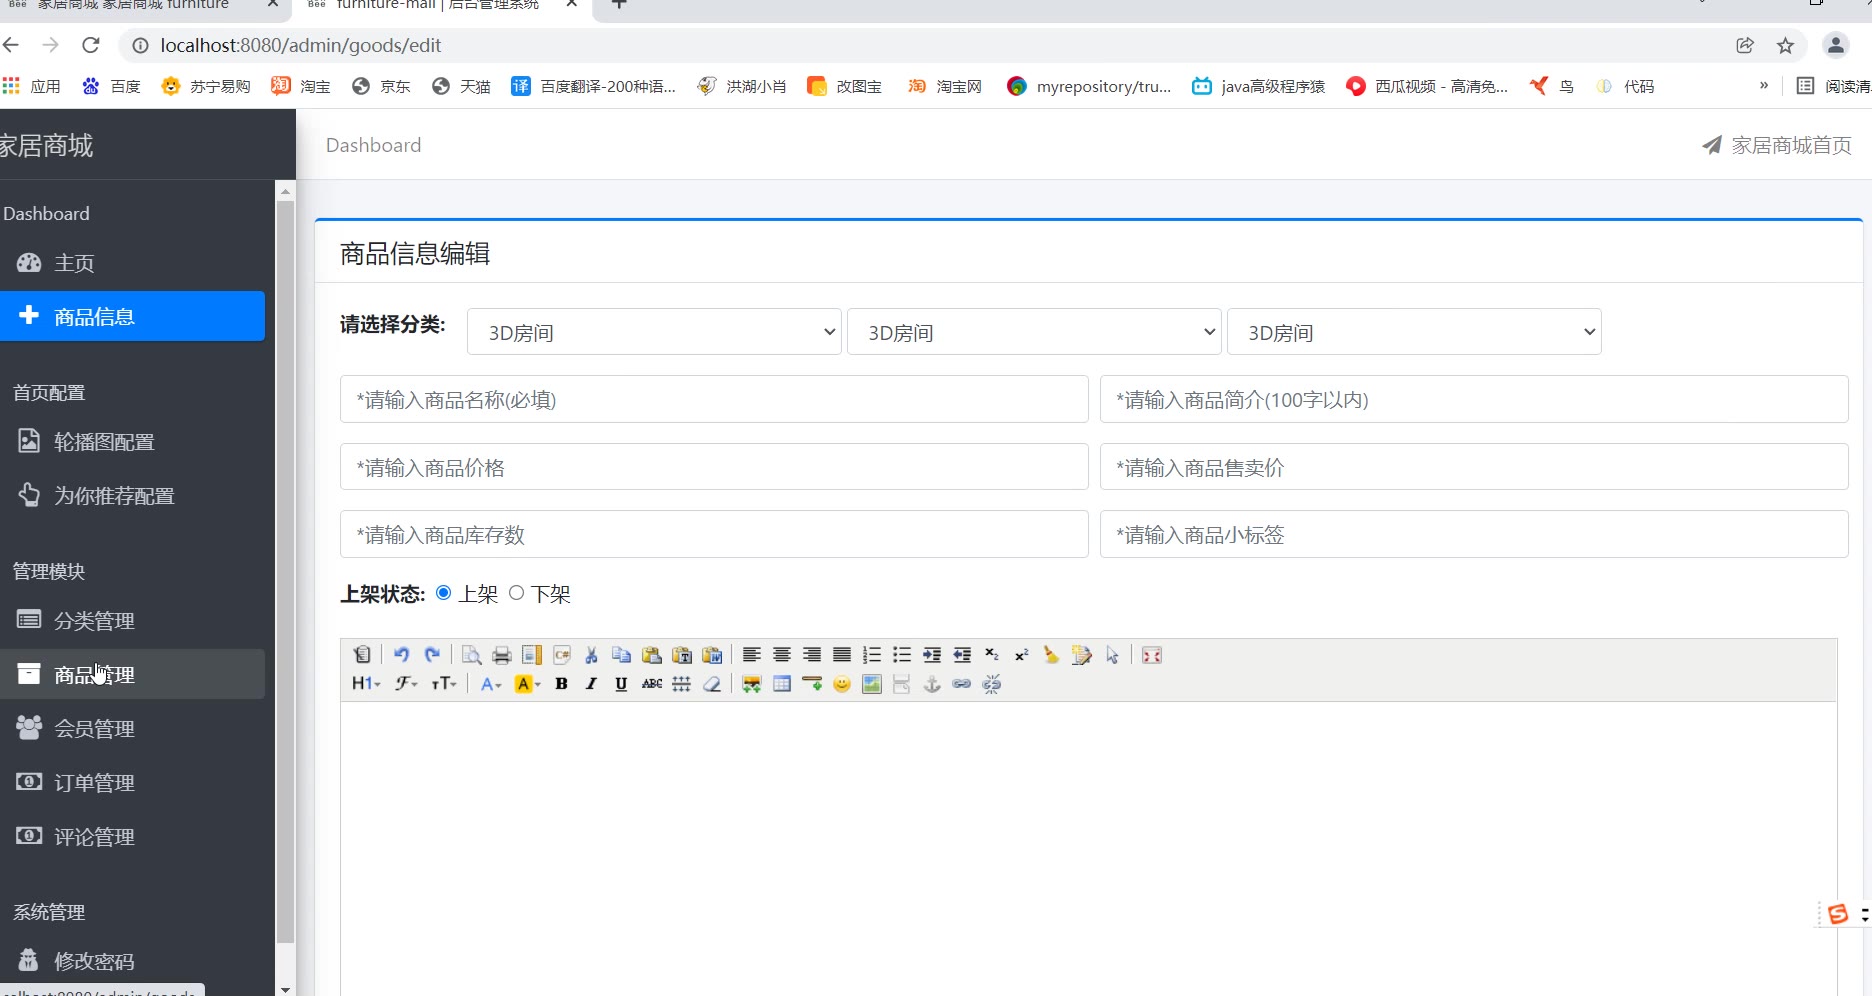Focus the 商品价格 input field
1872x996 pixels.
pos(714,467)
